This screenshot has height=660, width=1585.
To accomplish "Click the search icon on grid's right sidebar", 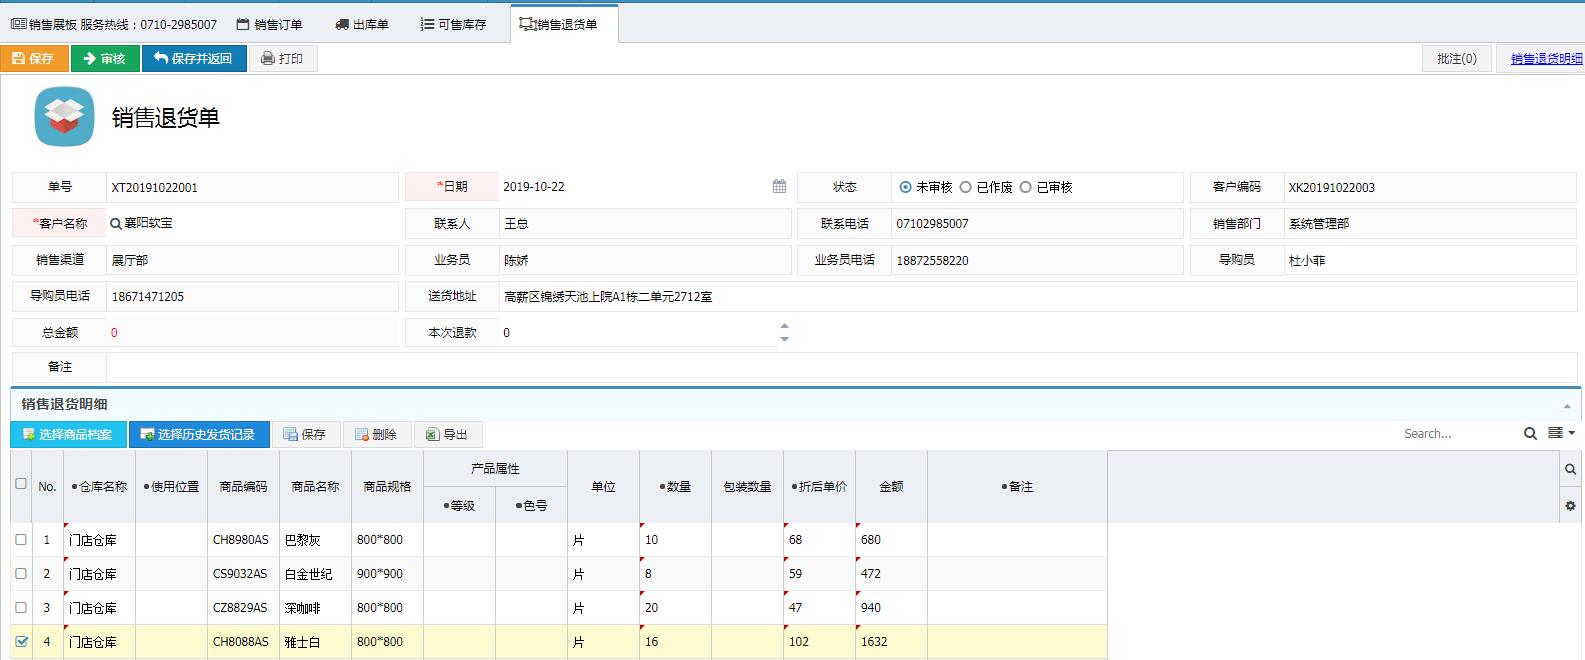I will tap(1570, 469).
